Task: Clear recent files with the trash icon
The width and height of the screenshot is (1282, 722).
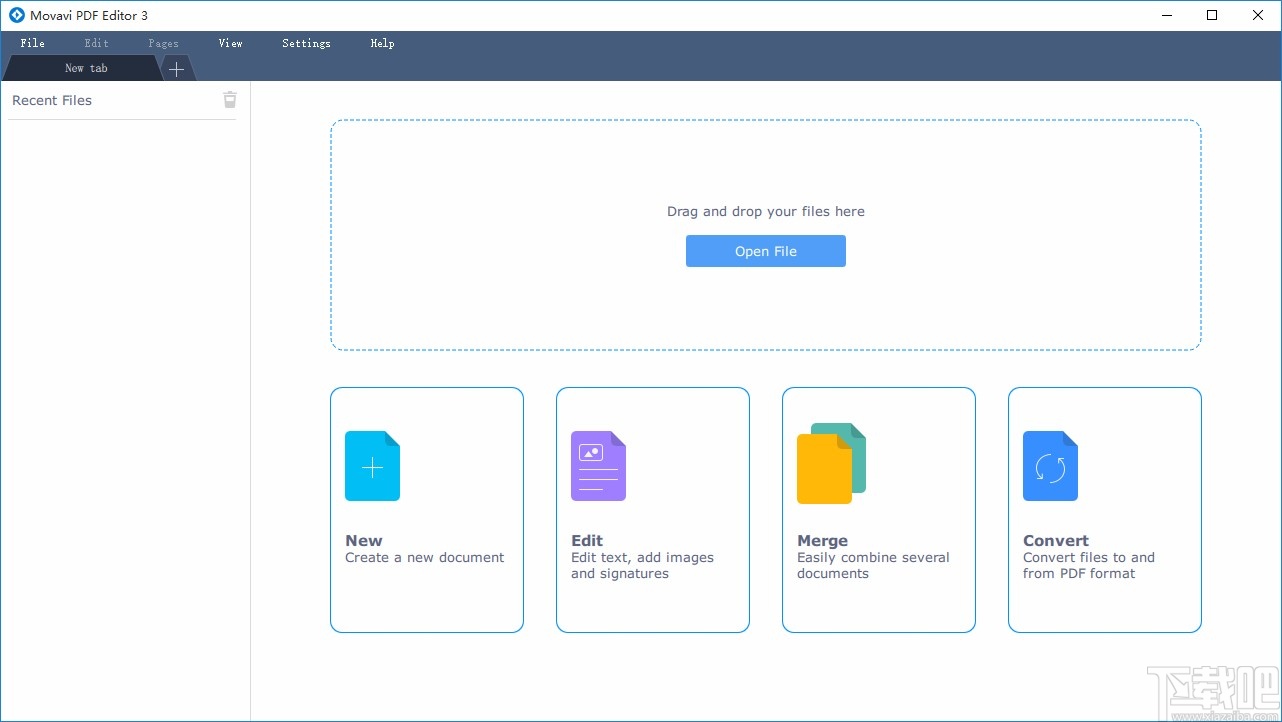Action: click(x=230, y=99)
